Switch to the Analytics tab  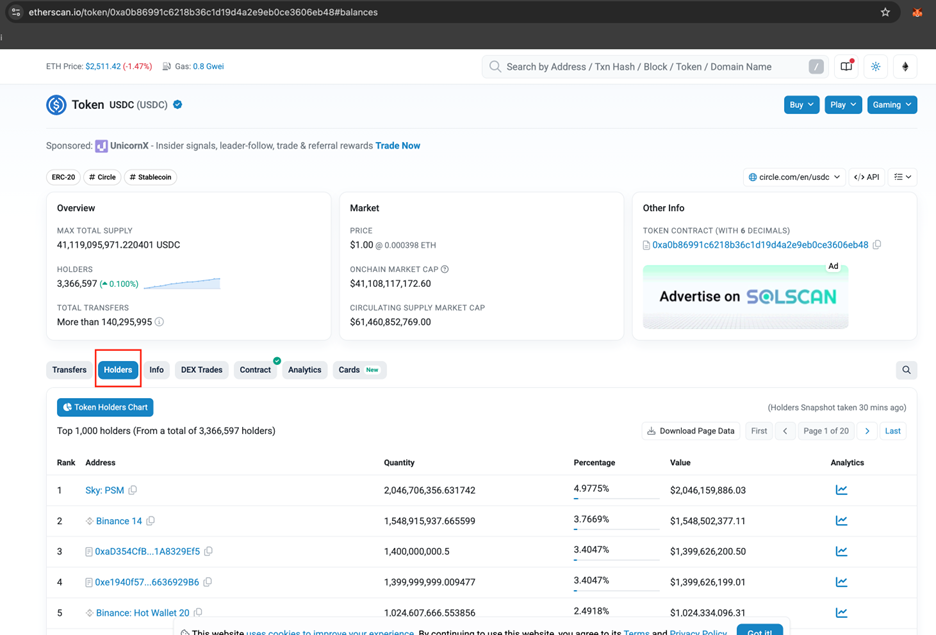pyautogui.click(x=304, y=370)
